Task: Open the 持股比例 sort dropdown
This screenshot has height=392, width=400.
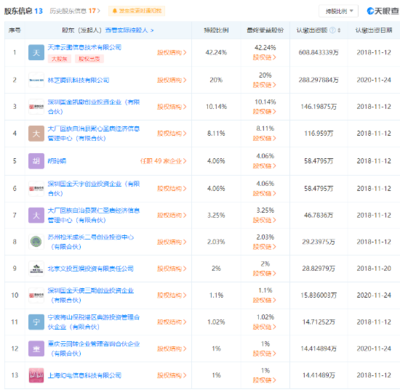Action: (x=338, y=11)
